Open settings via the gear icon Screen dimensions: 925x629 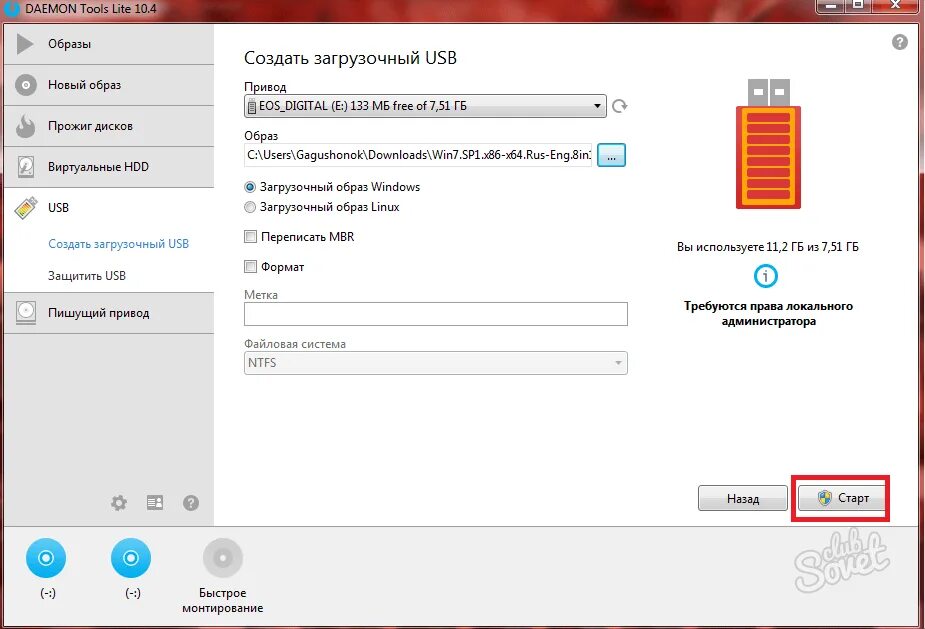click(x=119, y=503)
